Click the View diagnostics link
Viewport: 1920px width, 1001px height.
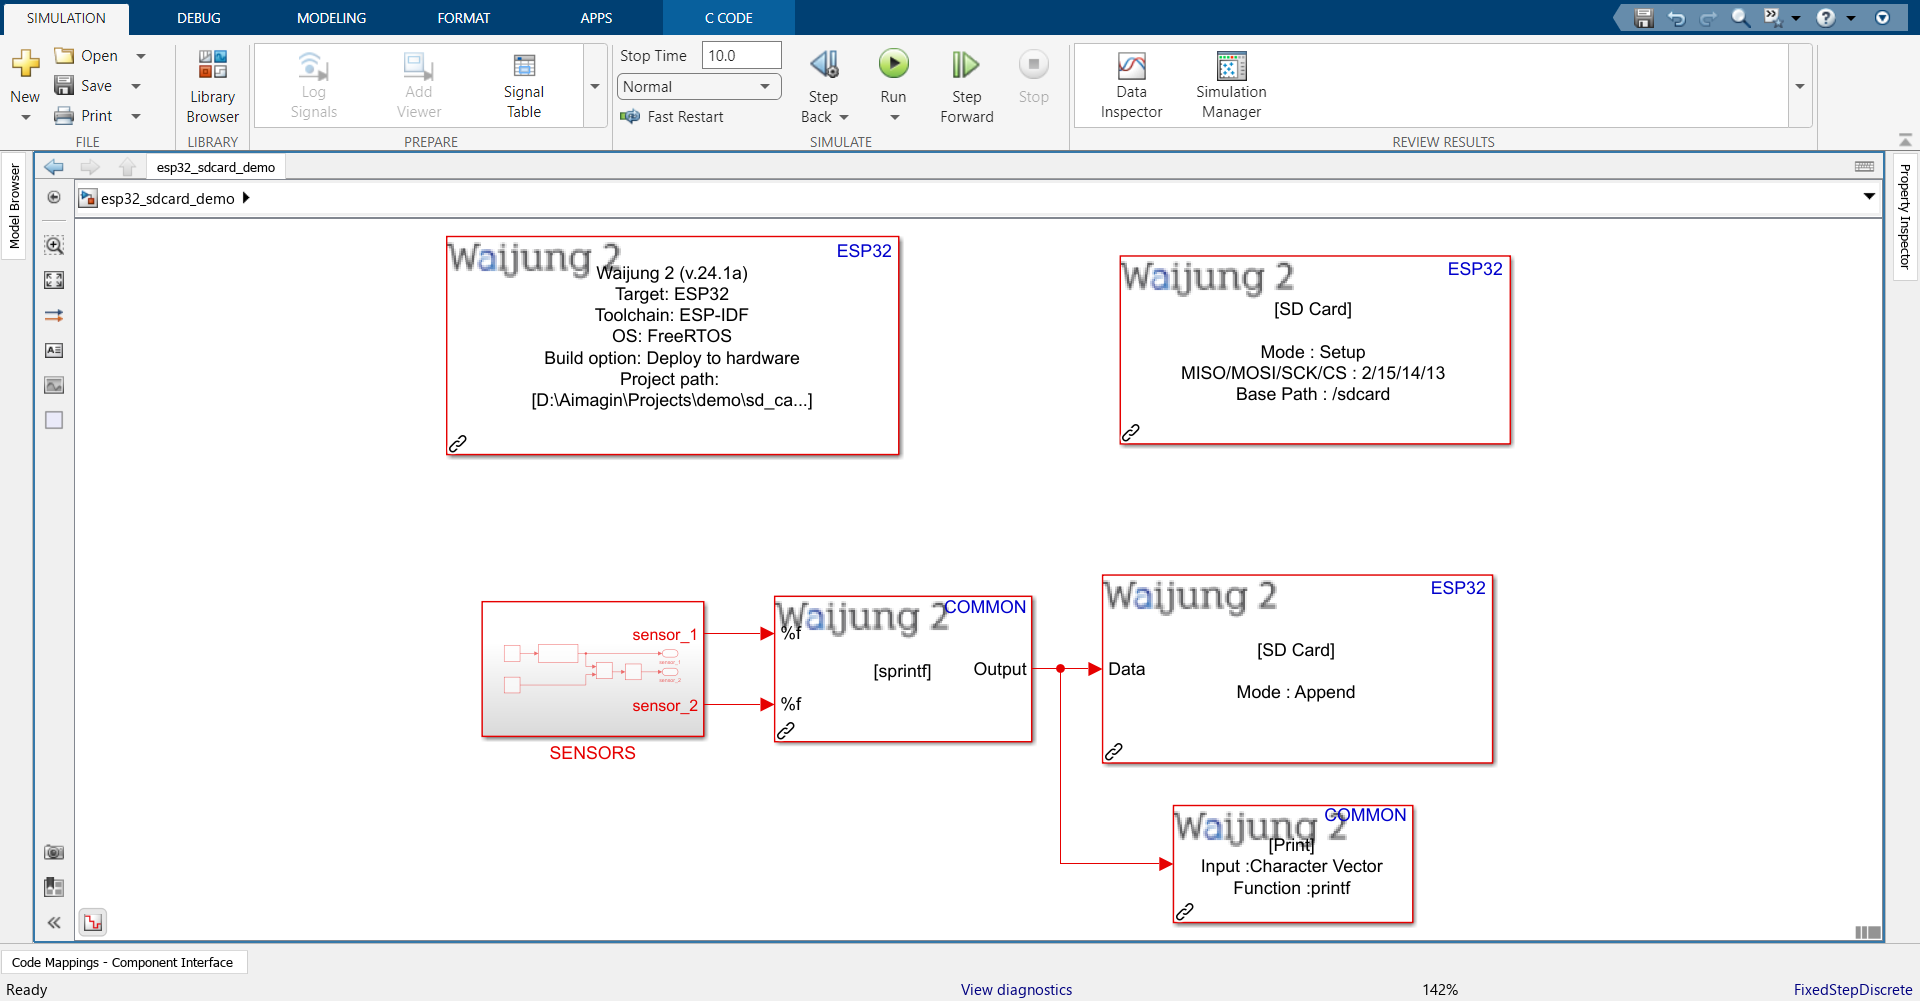tap(1016, 989)
